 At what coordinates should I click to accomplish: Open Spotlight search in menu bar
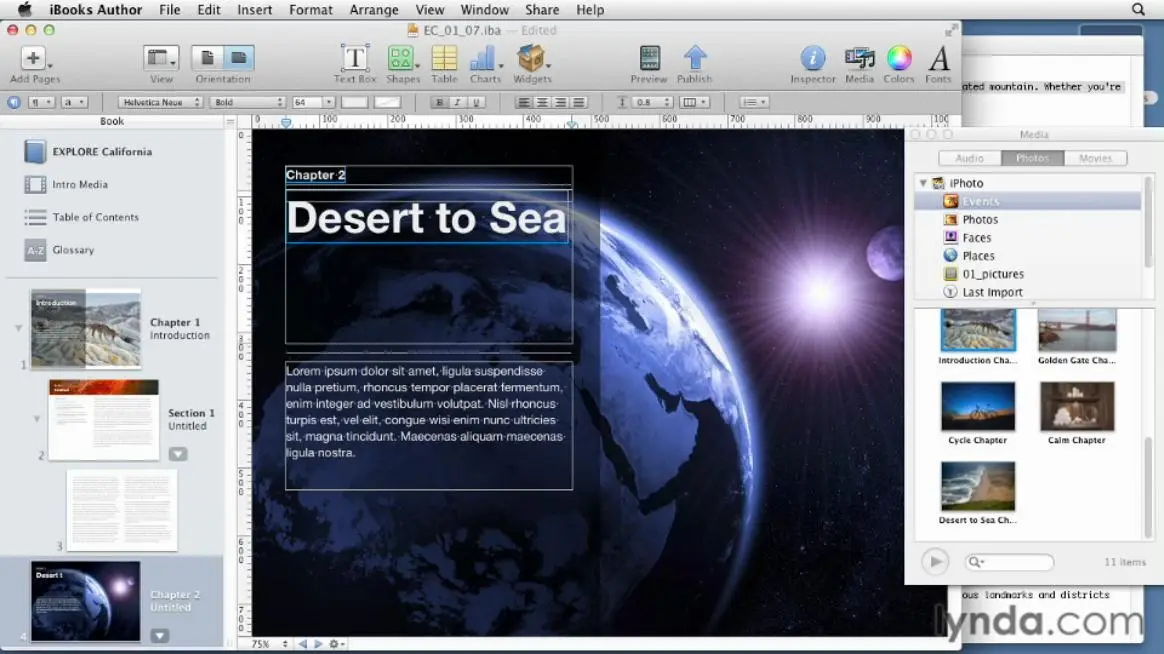(x=1138, y=10)
